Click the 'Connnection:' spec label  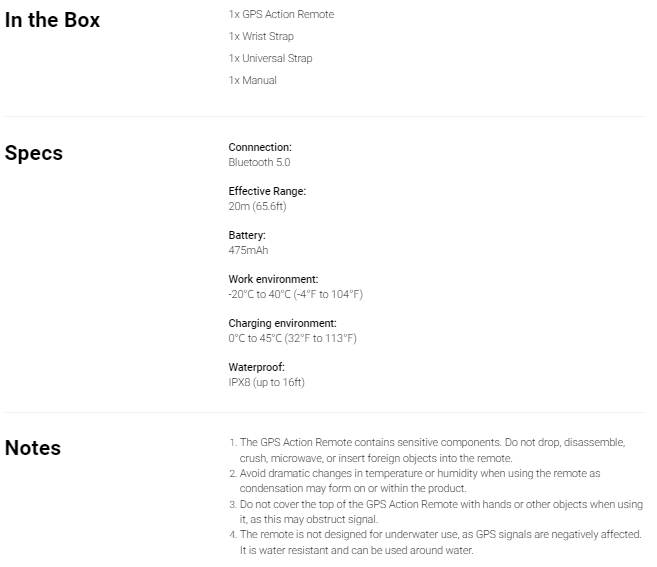260,147
